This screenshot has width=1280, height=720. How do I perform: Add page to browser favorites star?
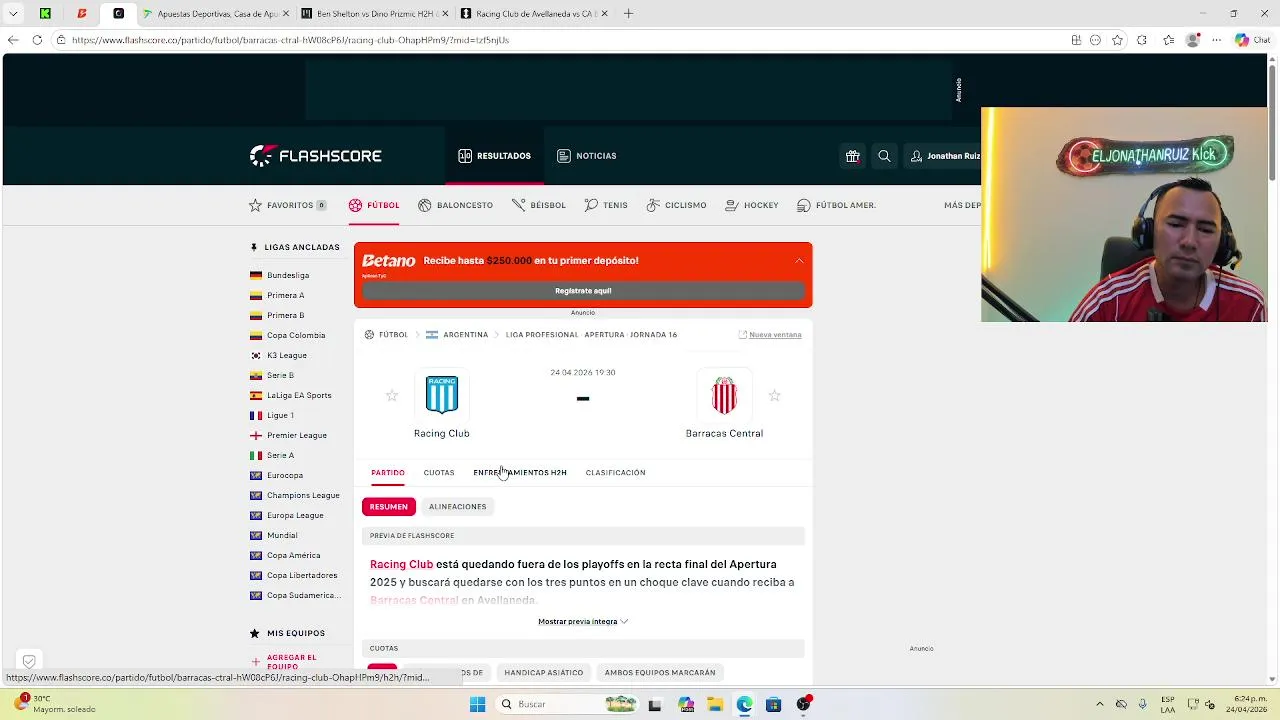1117,40
